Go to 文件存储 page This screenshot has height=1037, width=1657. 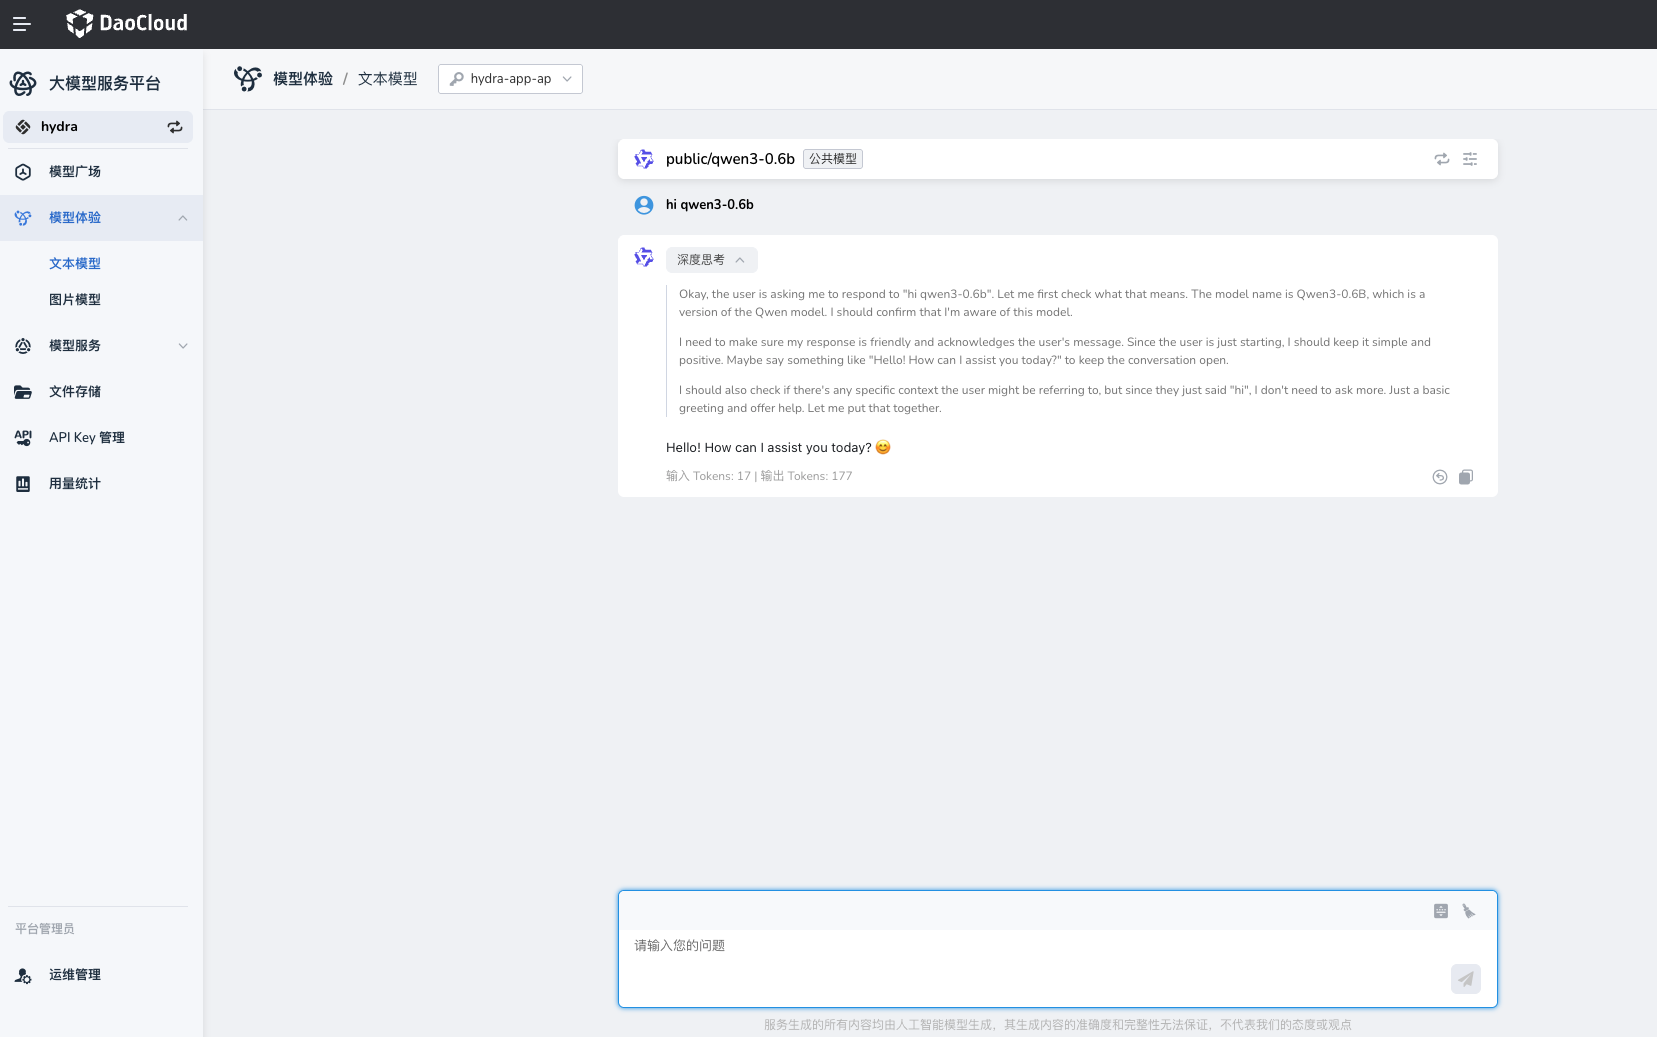(75, 392)
